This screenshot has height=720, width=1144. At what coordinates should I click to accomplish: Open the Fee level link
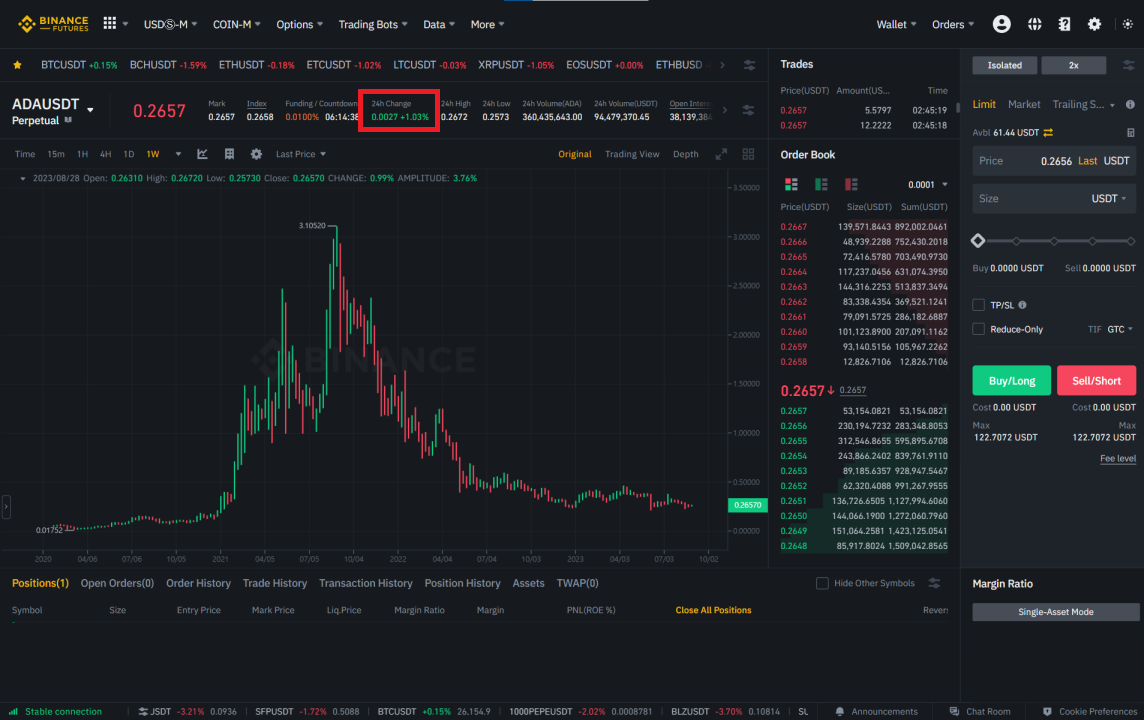click(1118, 458)
